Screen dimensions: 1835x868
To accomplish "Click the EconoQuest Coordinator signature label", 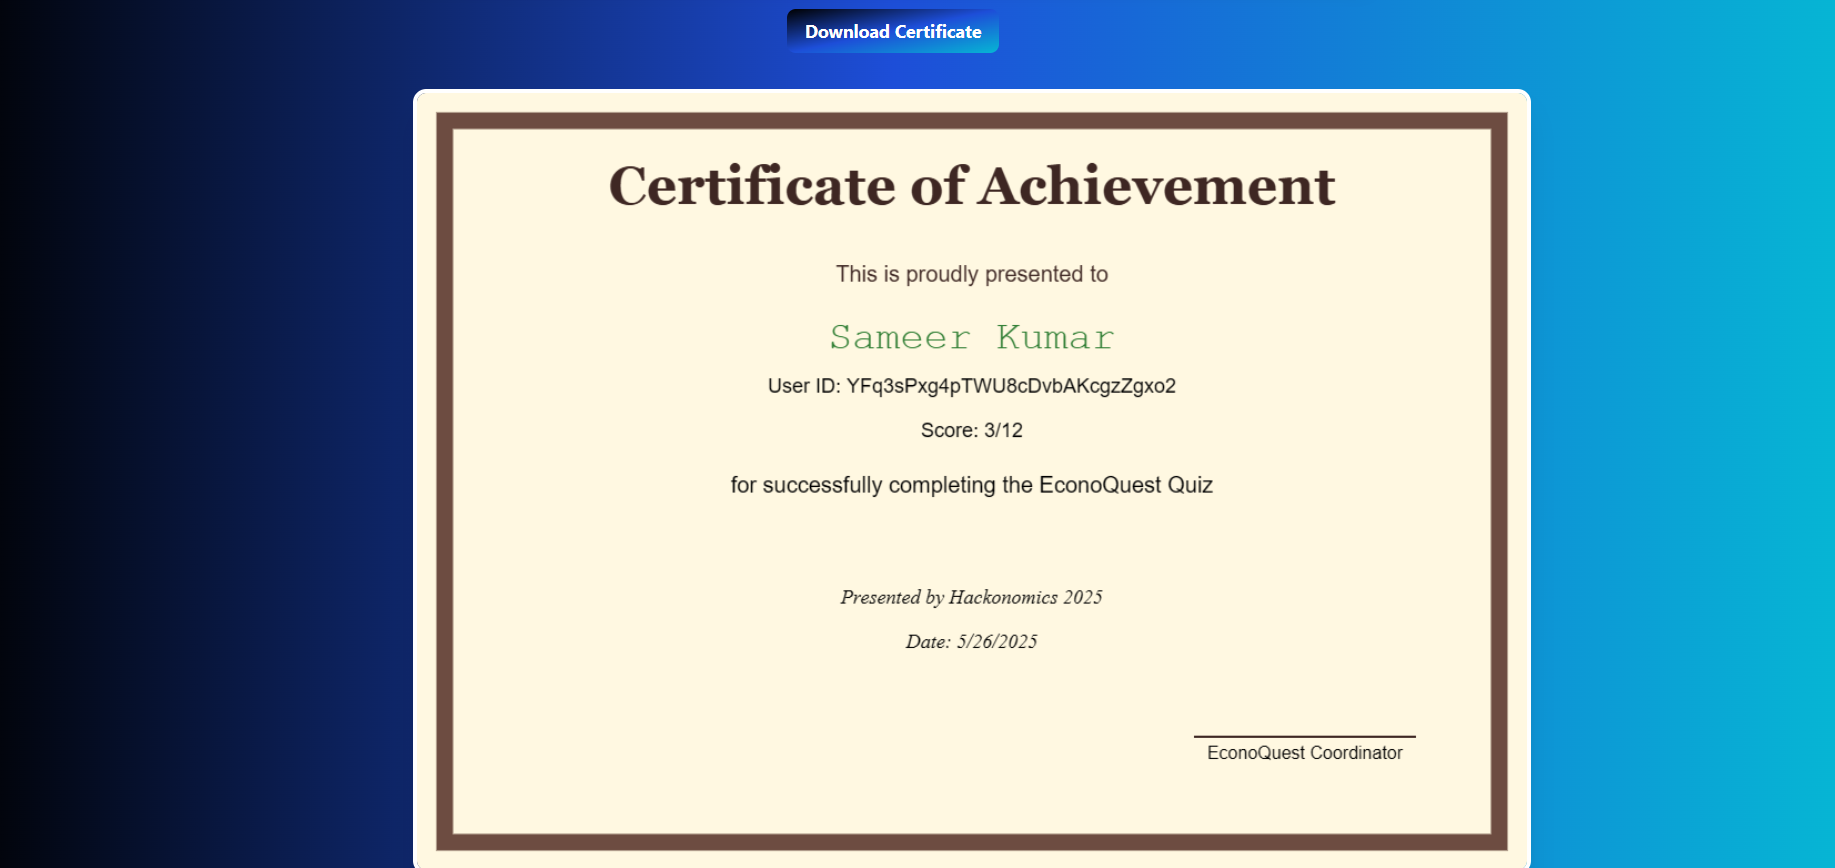I will [1305, 753].
